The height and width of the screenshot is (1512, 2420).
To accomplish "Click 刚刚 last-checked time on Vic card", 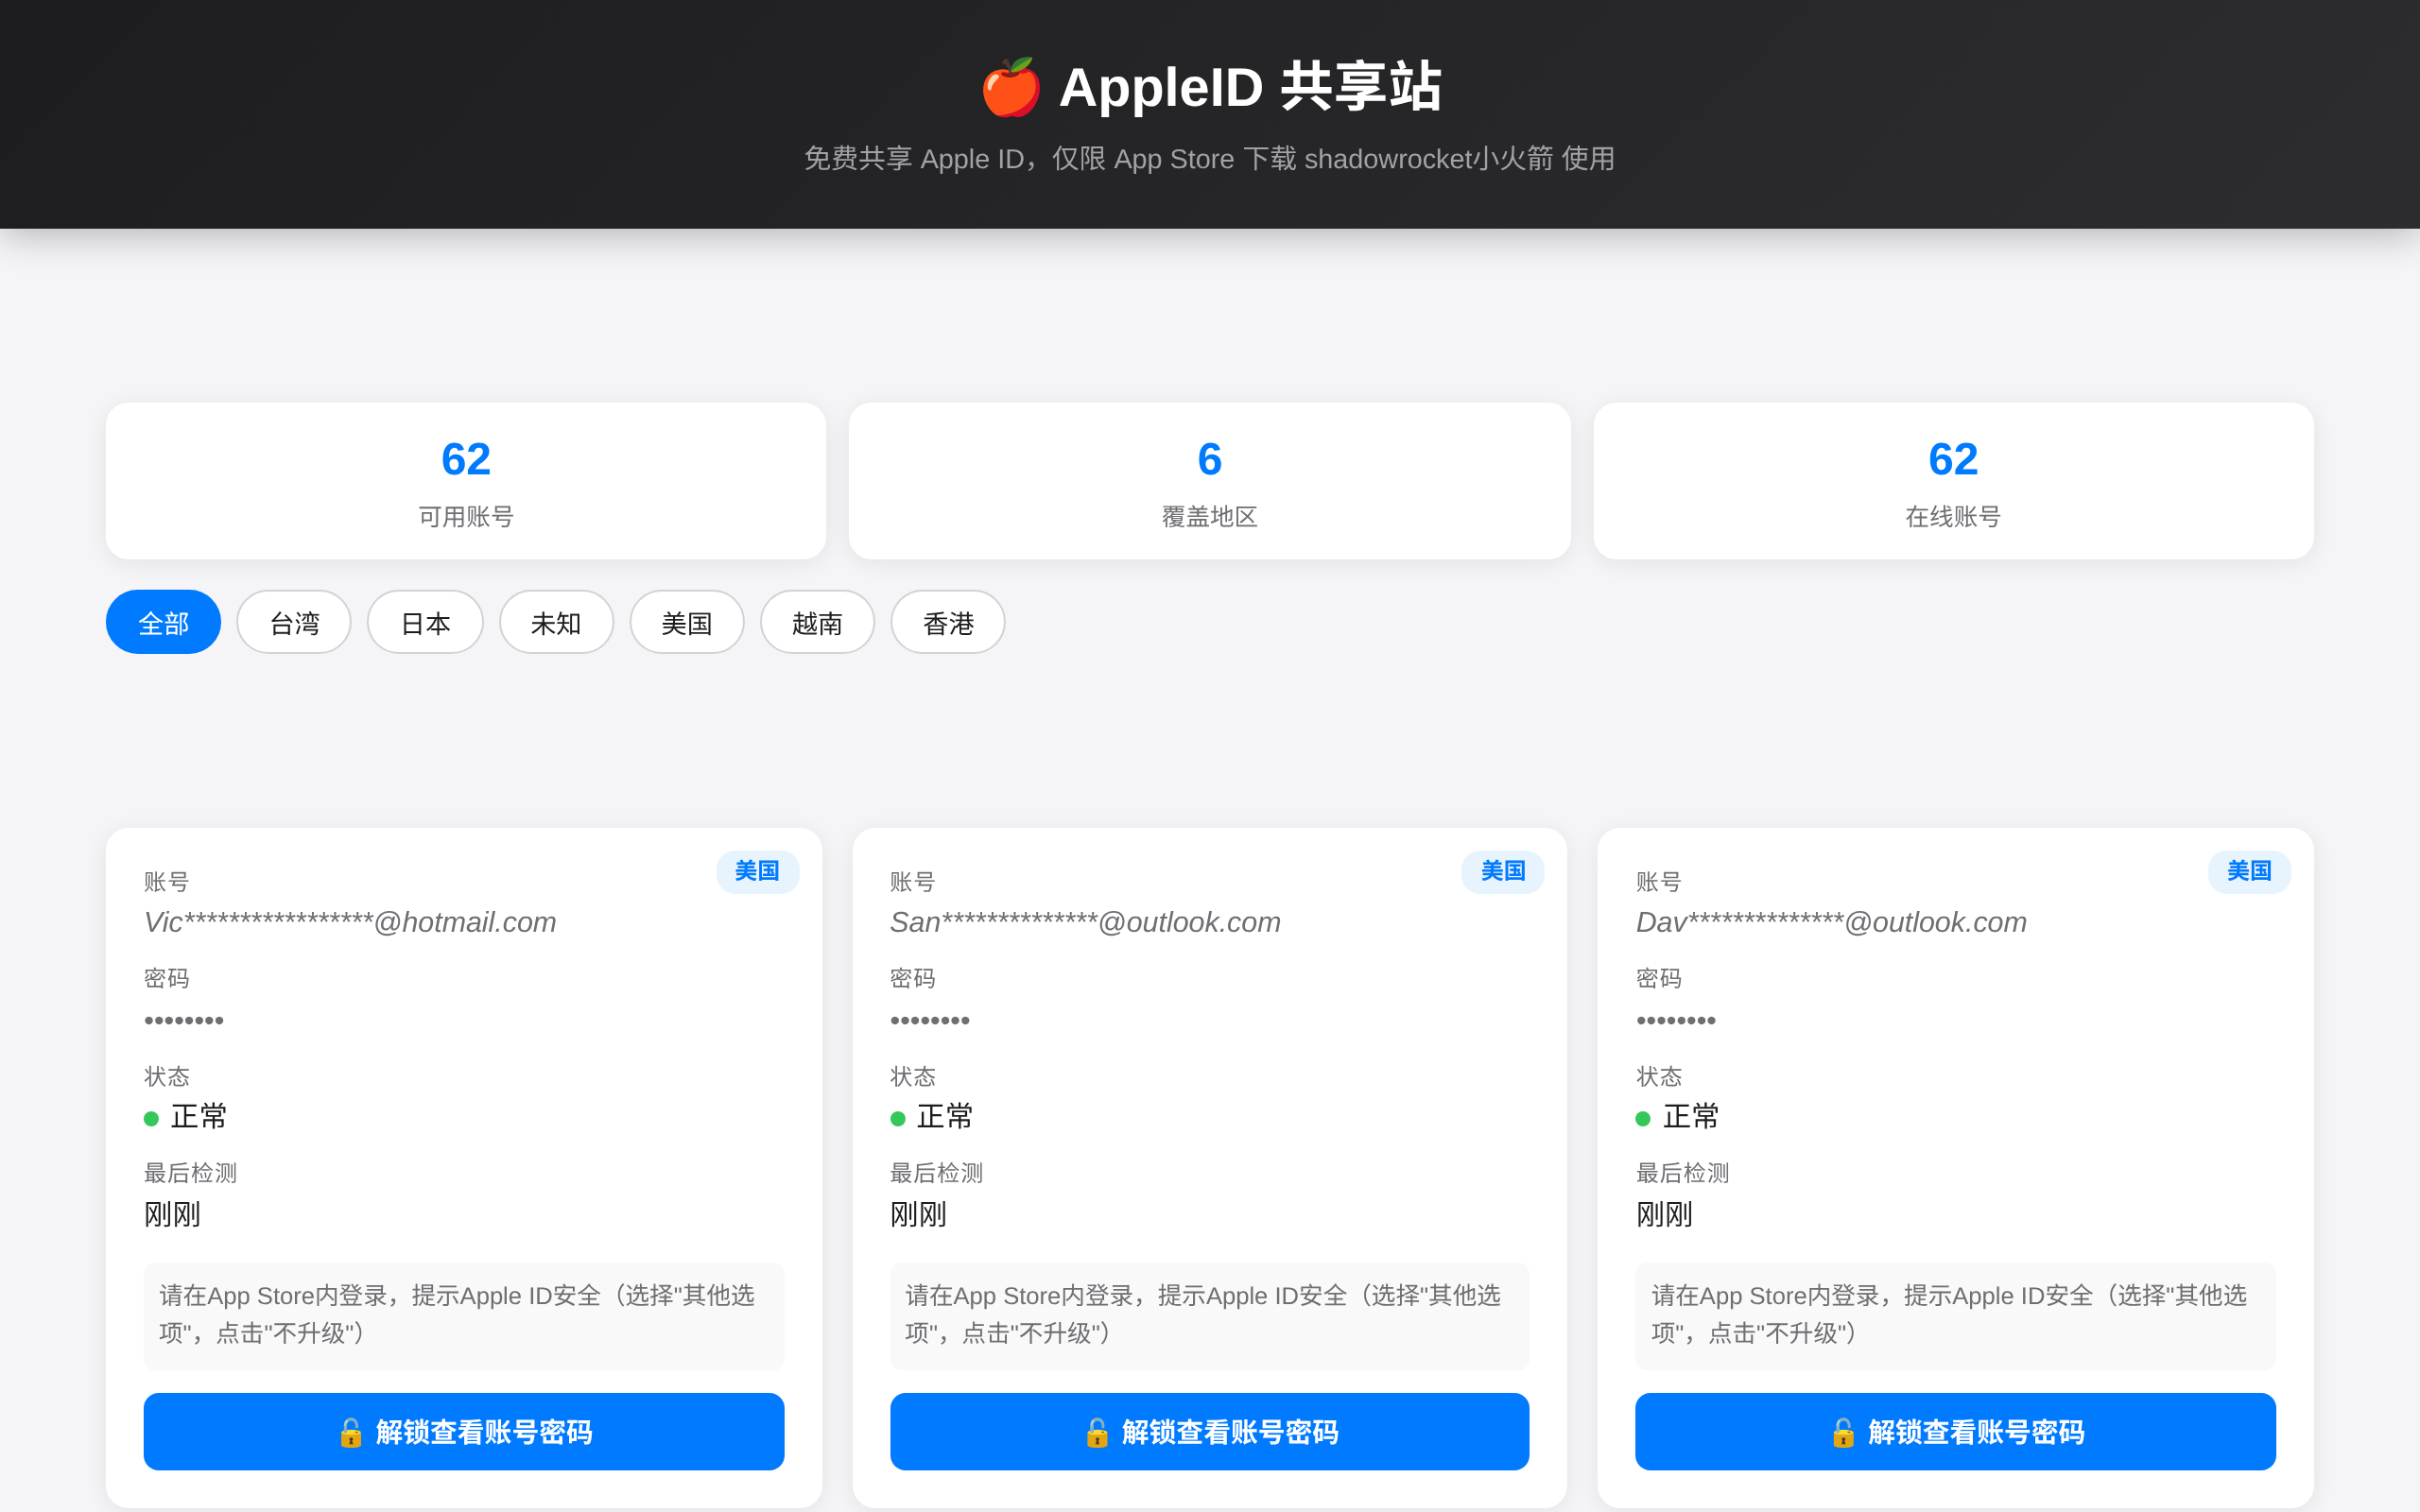I will 172,1215.
